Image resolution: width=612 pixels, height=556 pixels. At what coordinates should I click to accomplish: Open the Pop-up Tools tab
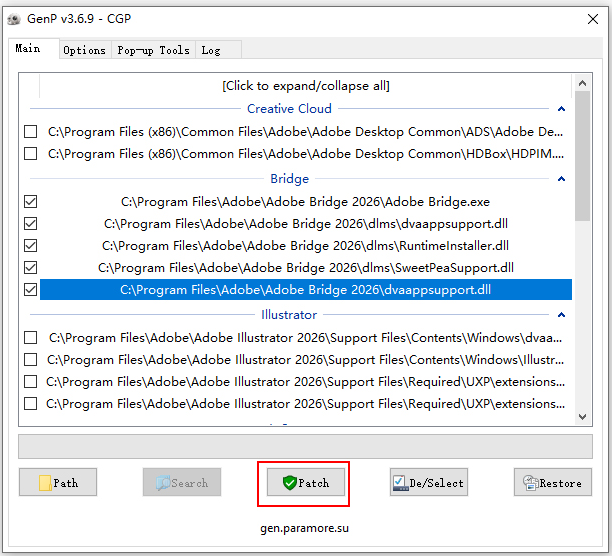point(153,50)
